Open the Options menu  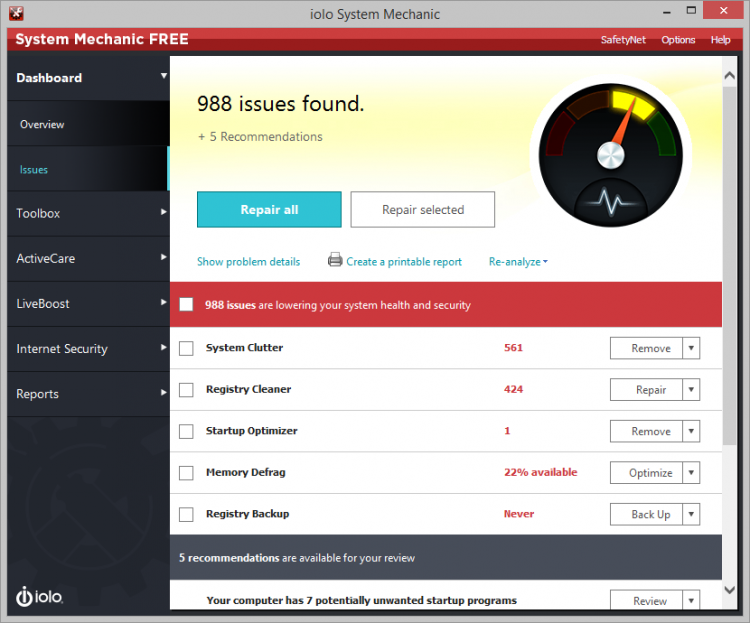(678, 40)
